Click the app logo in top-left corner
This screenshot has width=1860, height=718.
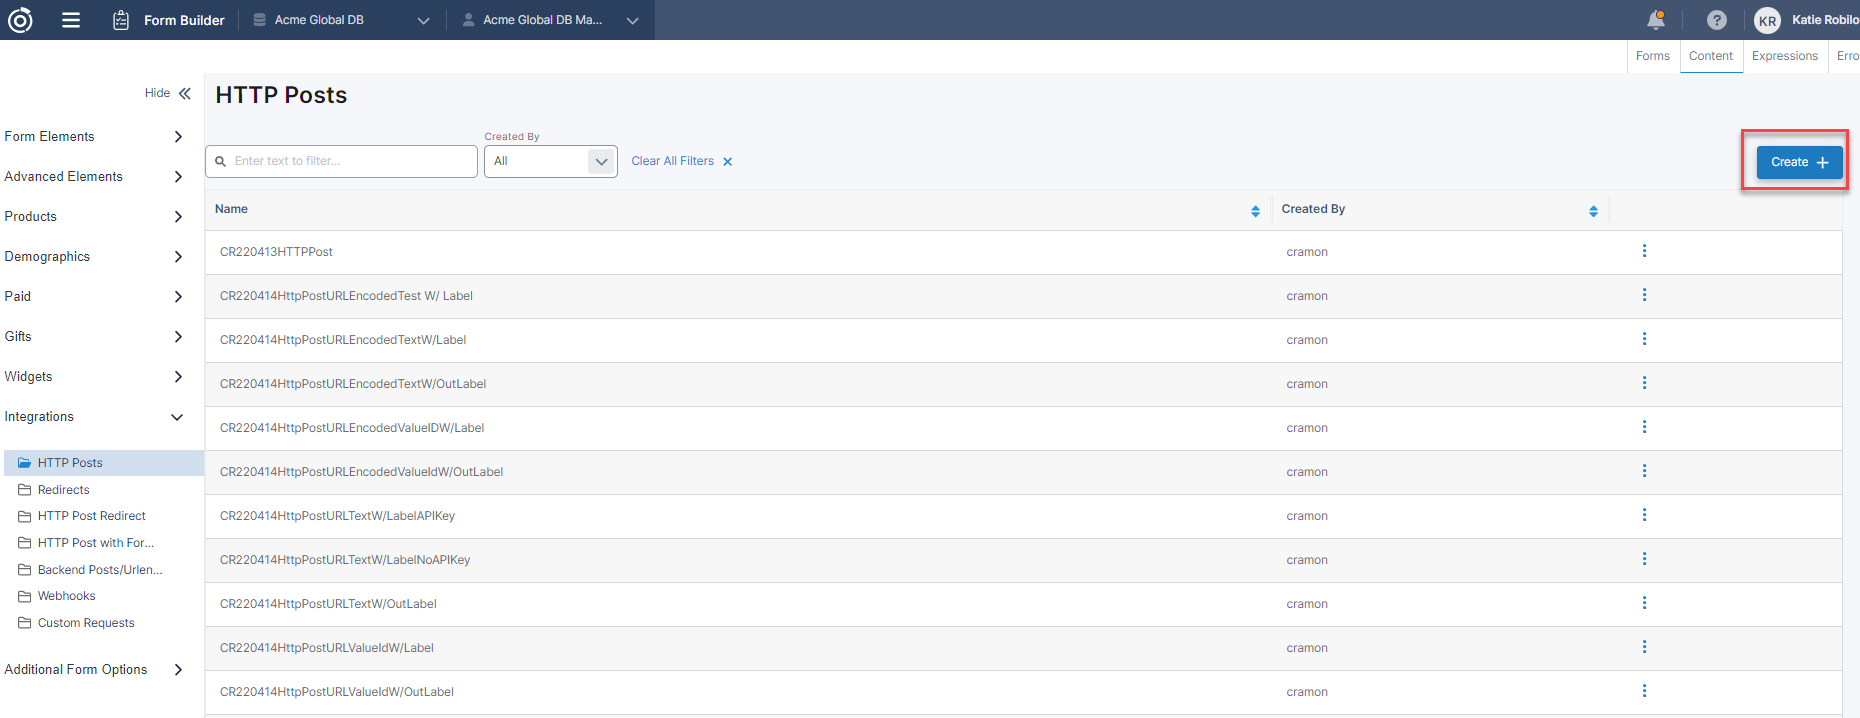pos(20,20)
